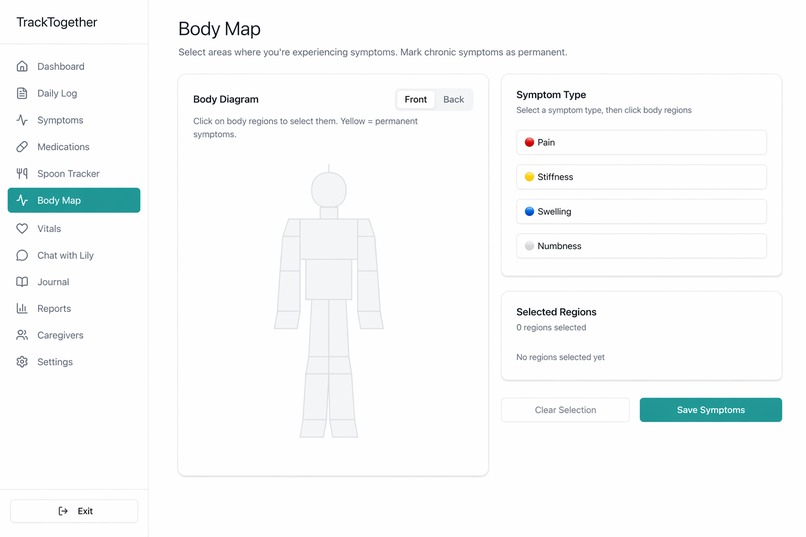Open the Reports section
The image size is (806, 537).
(74, 308)
